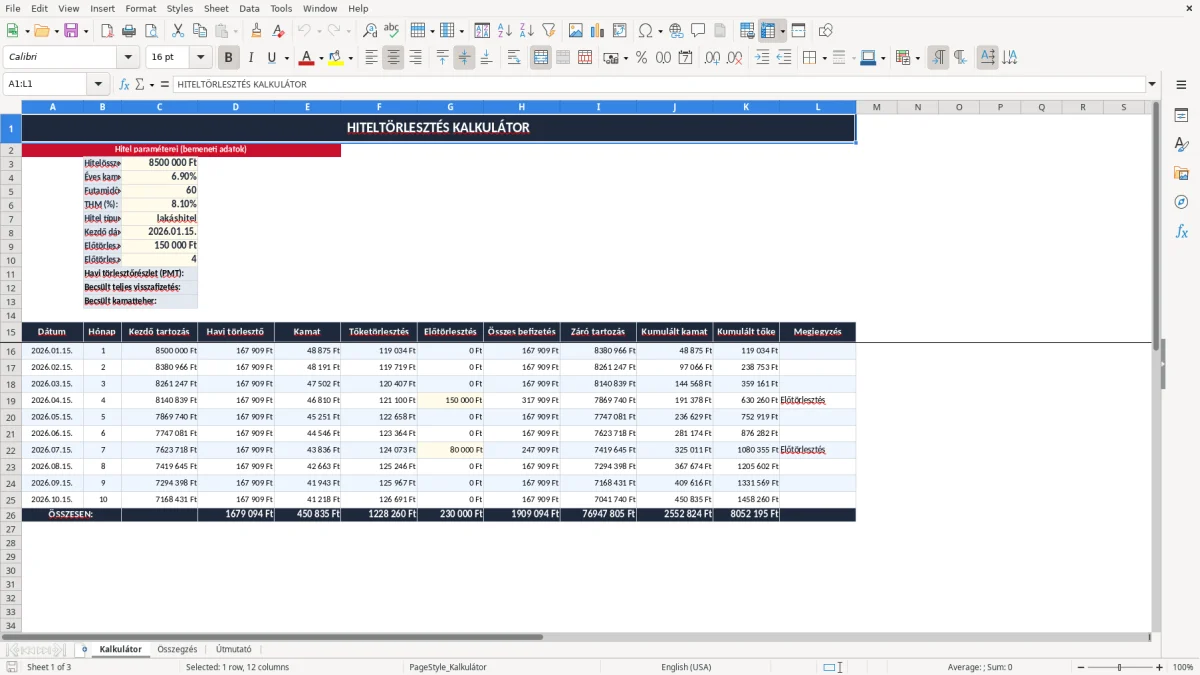Toggle Bold formatting
Image resolution: width=1200 pixels, height=675 pixels.
click(x=229, y=58)
